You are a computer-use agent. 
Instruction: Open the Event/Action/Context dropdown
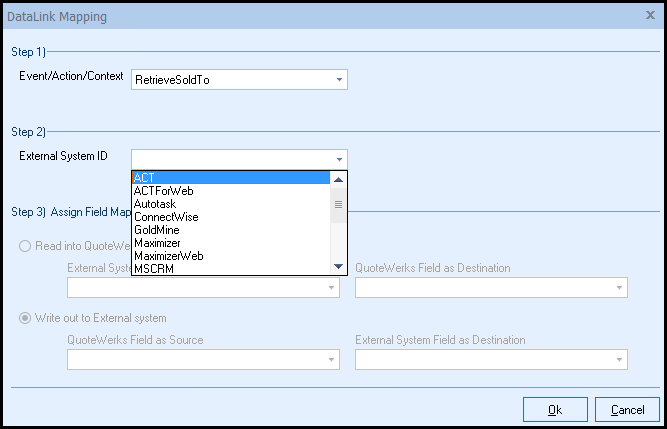pyautogui.click(x=339, y=79)
